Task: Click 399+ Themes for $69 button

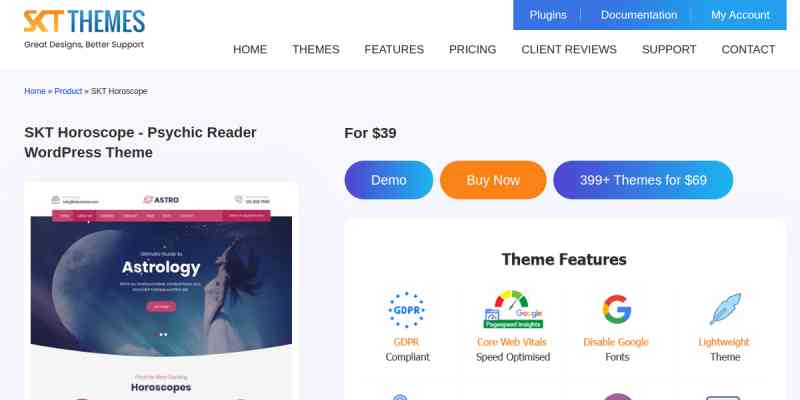Action: tap(643, 180)
